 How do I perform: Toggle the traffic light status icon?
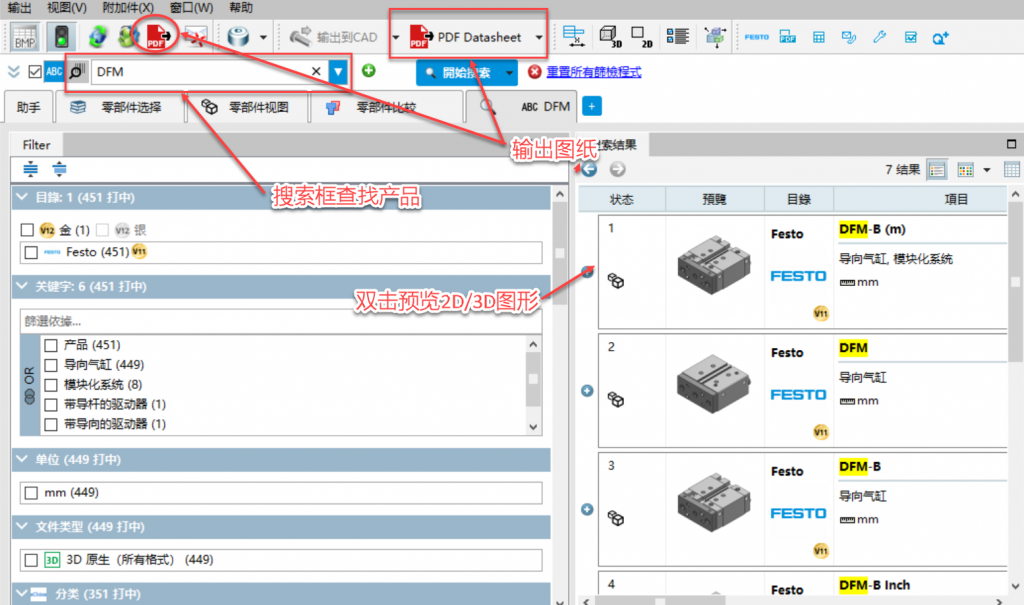point(61,37)
